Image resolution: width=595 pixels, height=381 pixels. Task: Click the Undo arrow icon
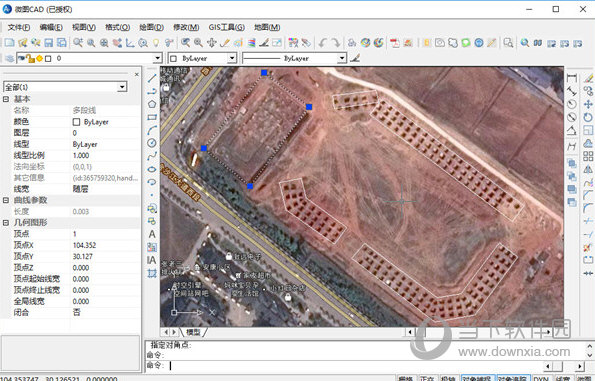[x=322, y=43]
